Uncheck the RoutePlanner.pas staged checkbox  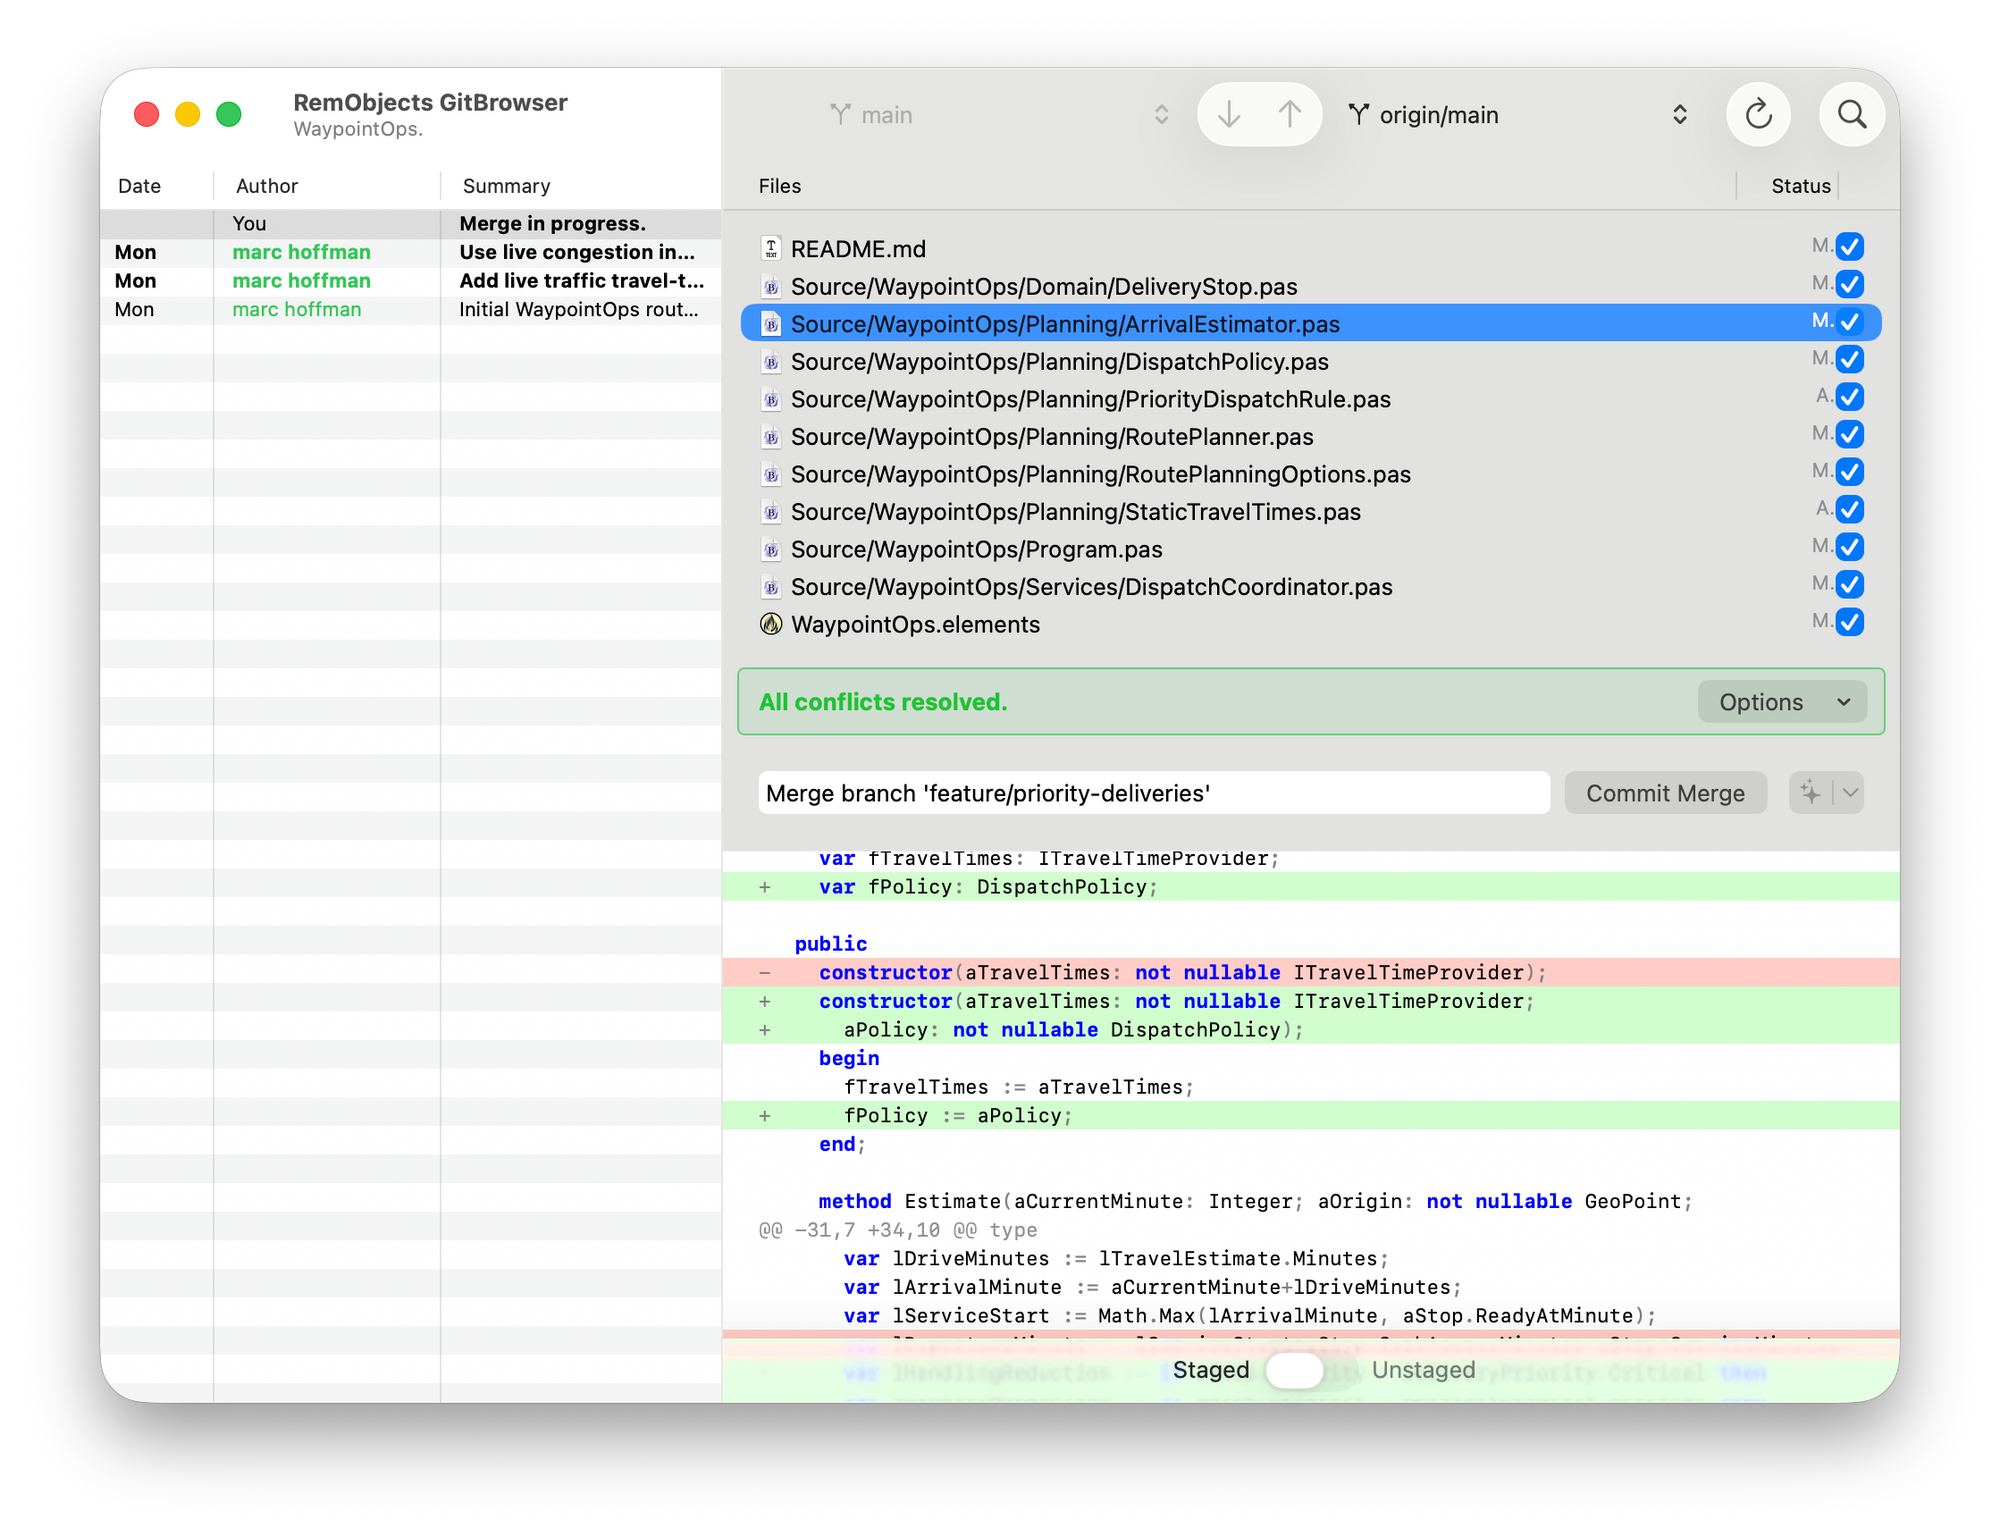(1850, 434)
